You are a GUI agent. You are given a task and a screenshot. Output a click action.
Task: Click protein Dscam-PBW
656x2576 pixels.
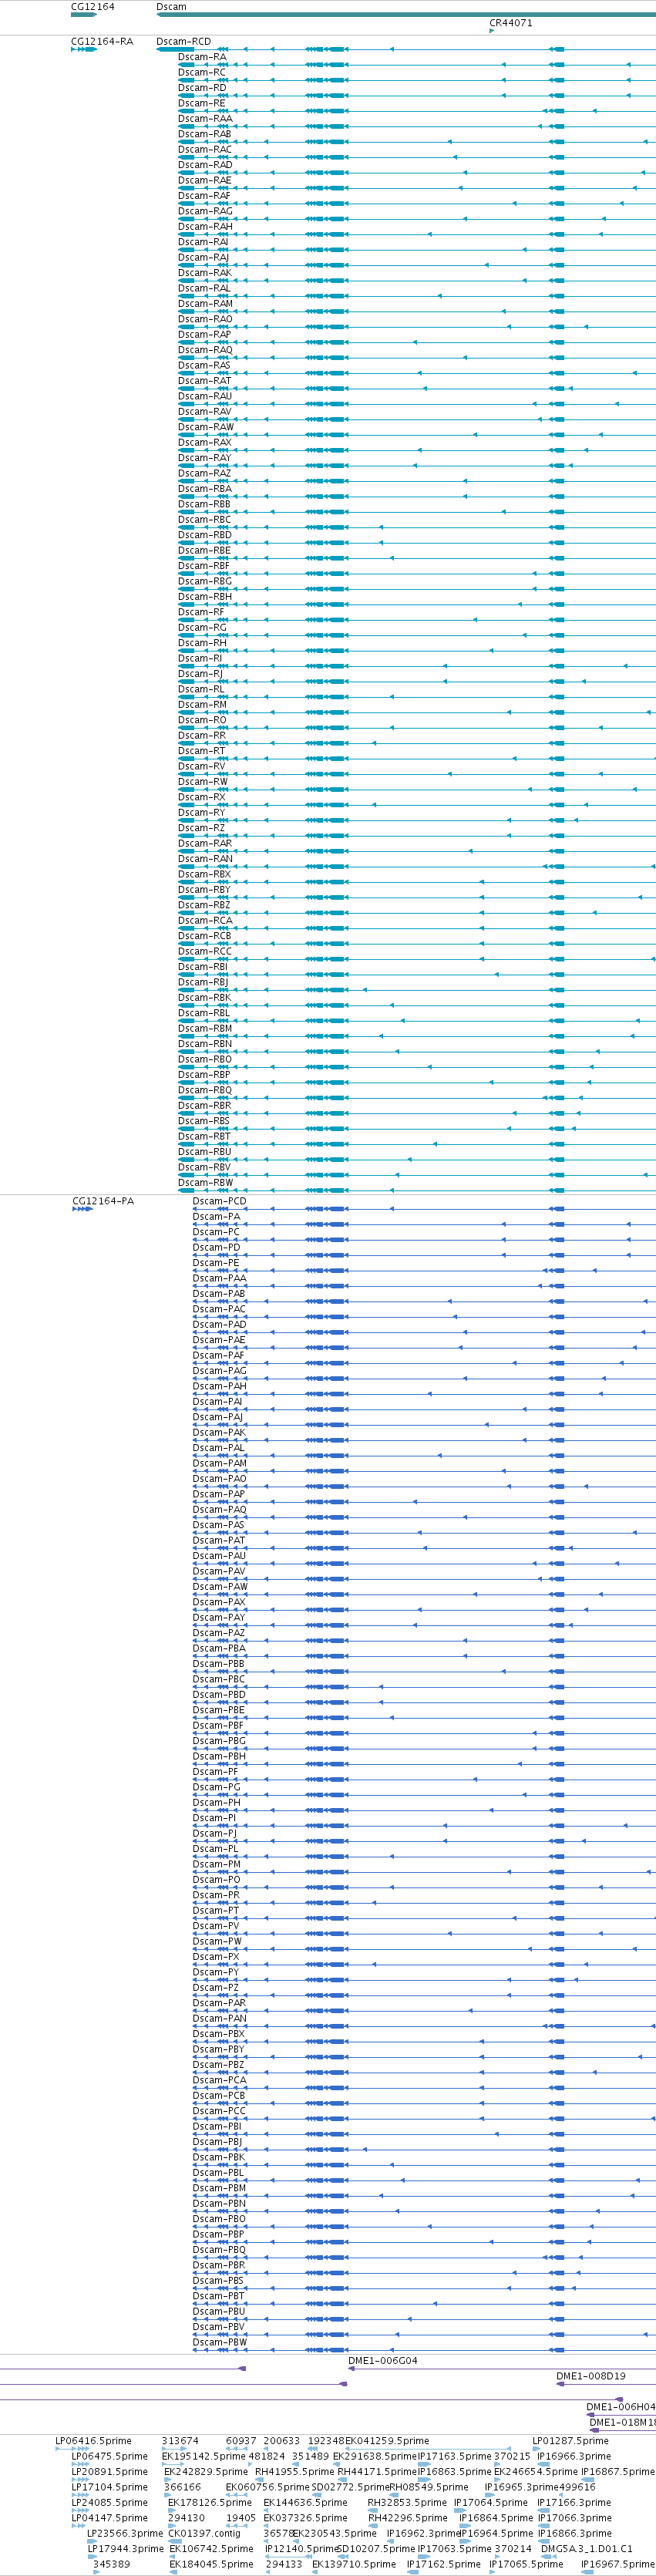(220, 2342)
